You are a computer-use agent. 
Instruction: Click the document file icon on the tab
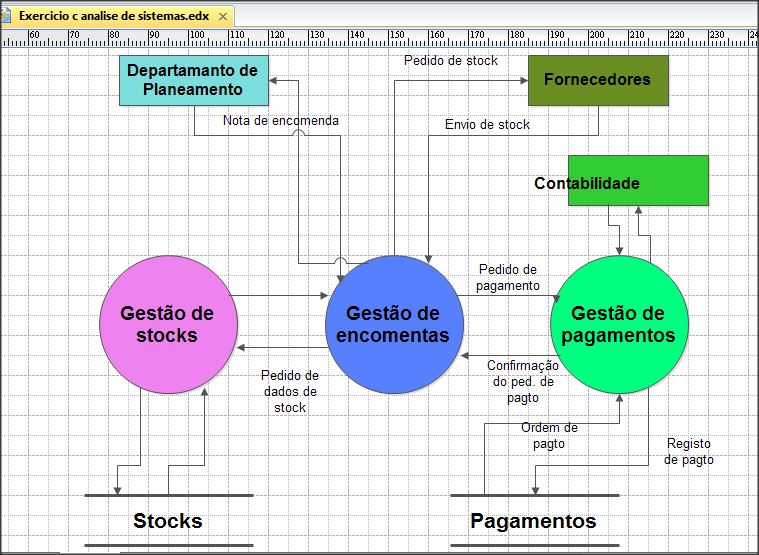pyautogui.click(x=6, y=17)
